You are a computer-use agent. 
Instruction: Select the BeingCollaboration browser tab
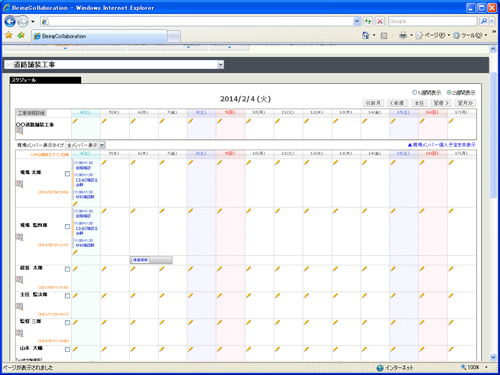click(x=99, y=36)
